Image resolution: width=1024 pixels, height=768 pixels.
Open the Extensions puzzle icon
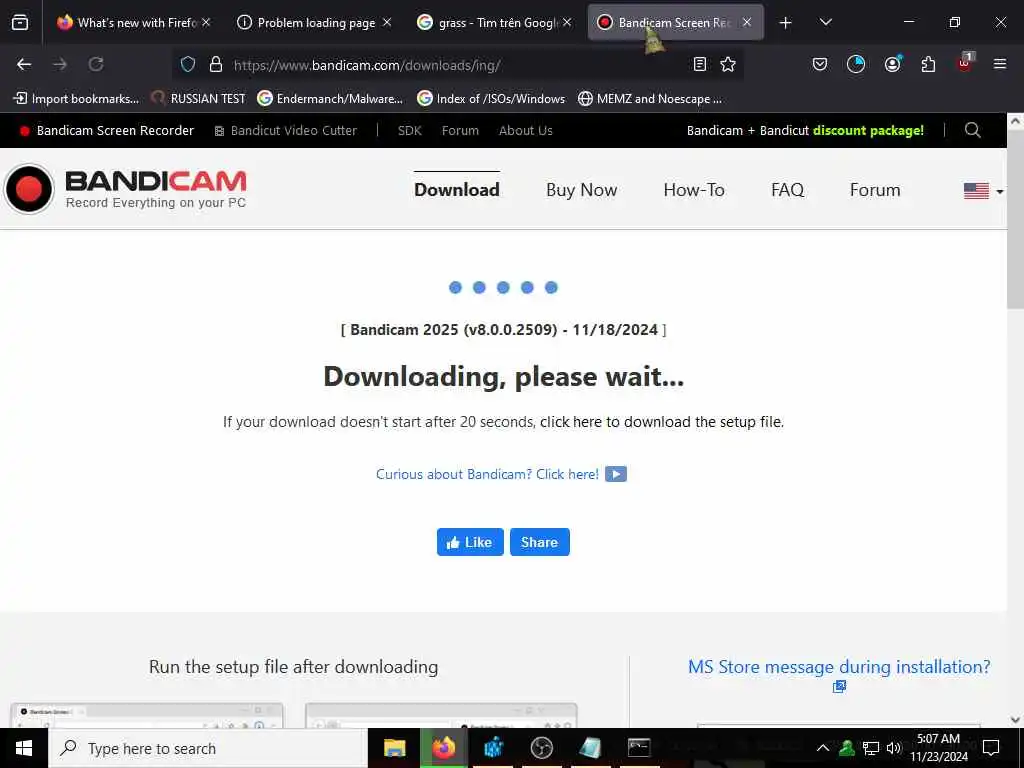click(x=928, y=64)
